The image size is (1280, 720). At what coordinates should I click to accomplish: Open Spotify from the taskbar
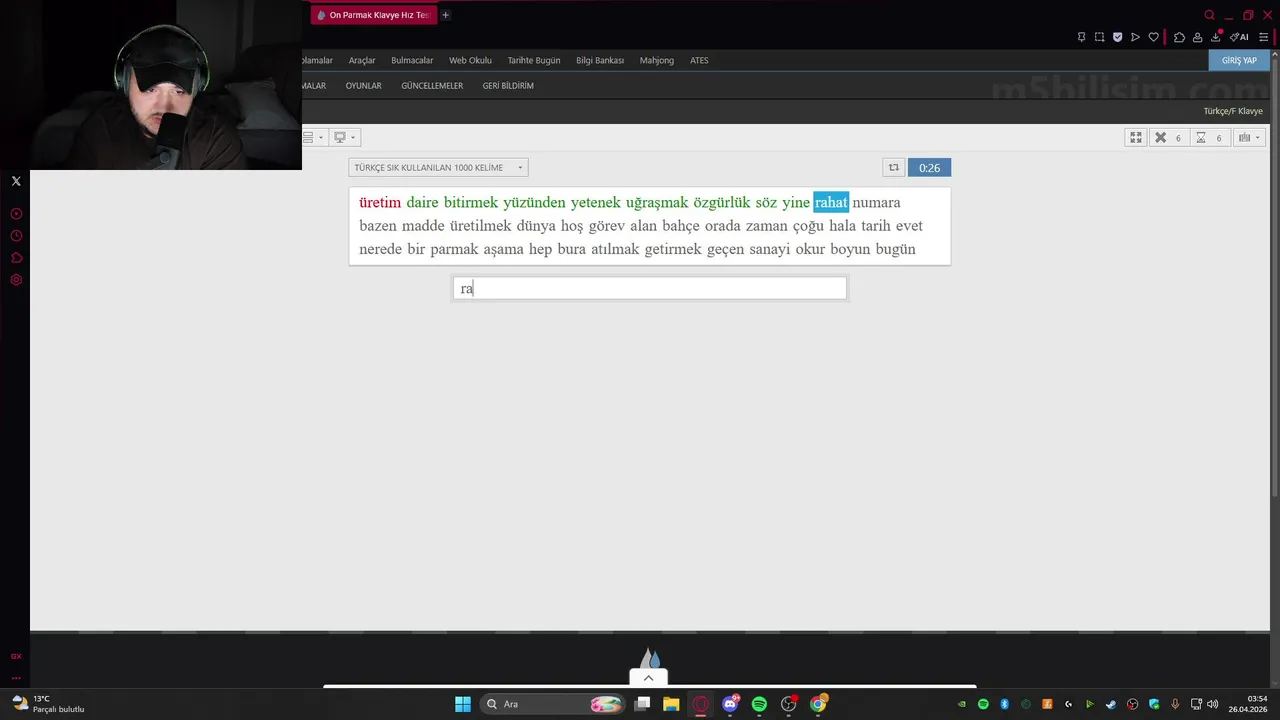pyautogui.click(x=759, y=704)
